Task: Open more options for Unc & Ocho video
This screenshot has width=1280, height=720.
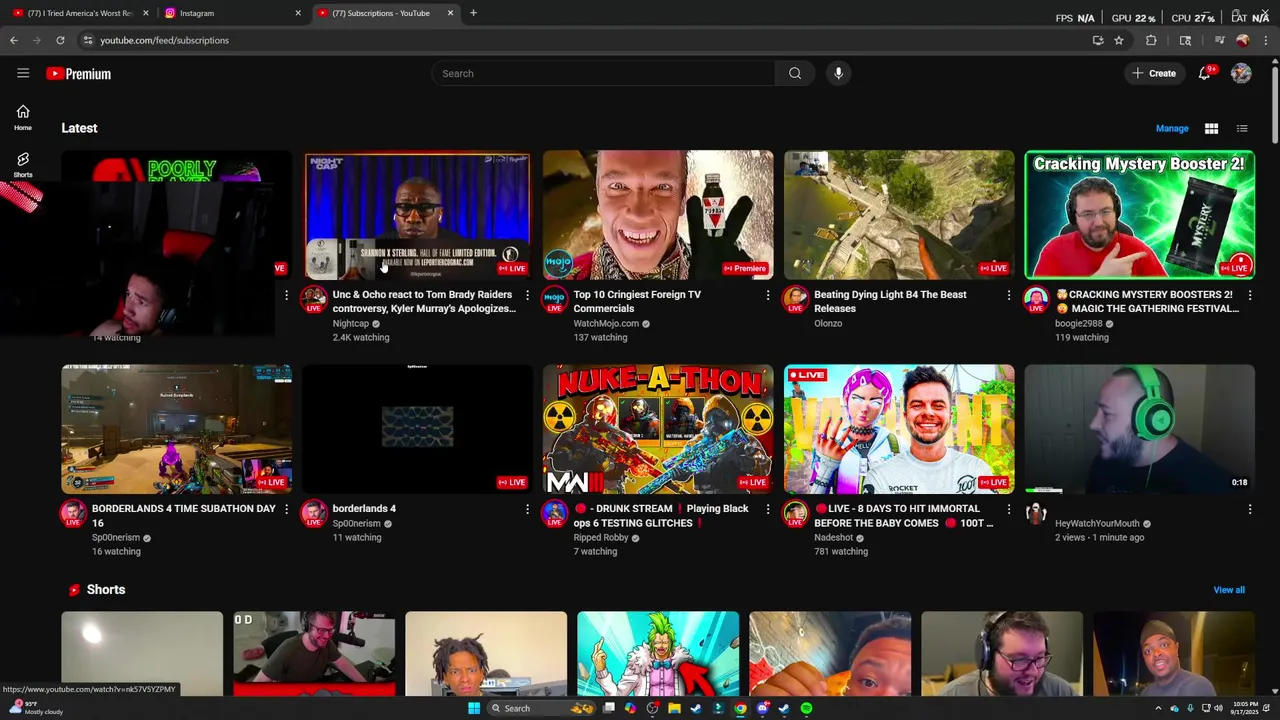Action: [x=527, y=296]
